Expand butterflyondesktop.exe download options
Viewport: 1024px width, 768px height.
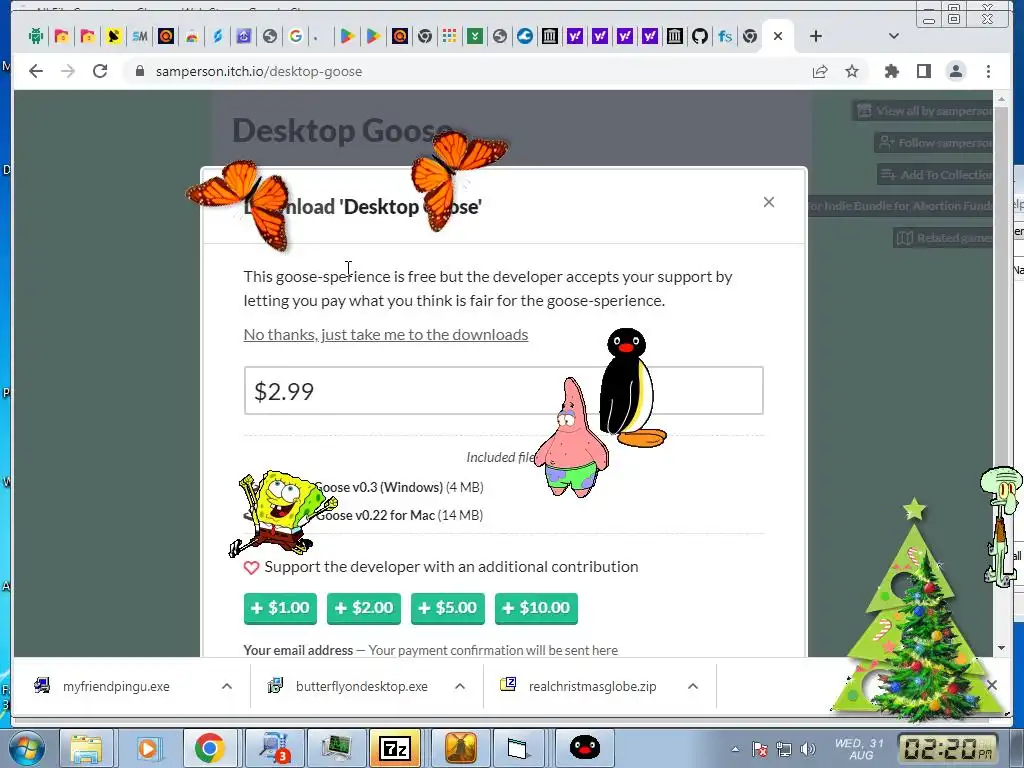[460, 686]
